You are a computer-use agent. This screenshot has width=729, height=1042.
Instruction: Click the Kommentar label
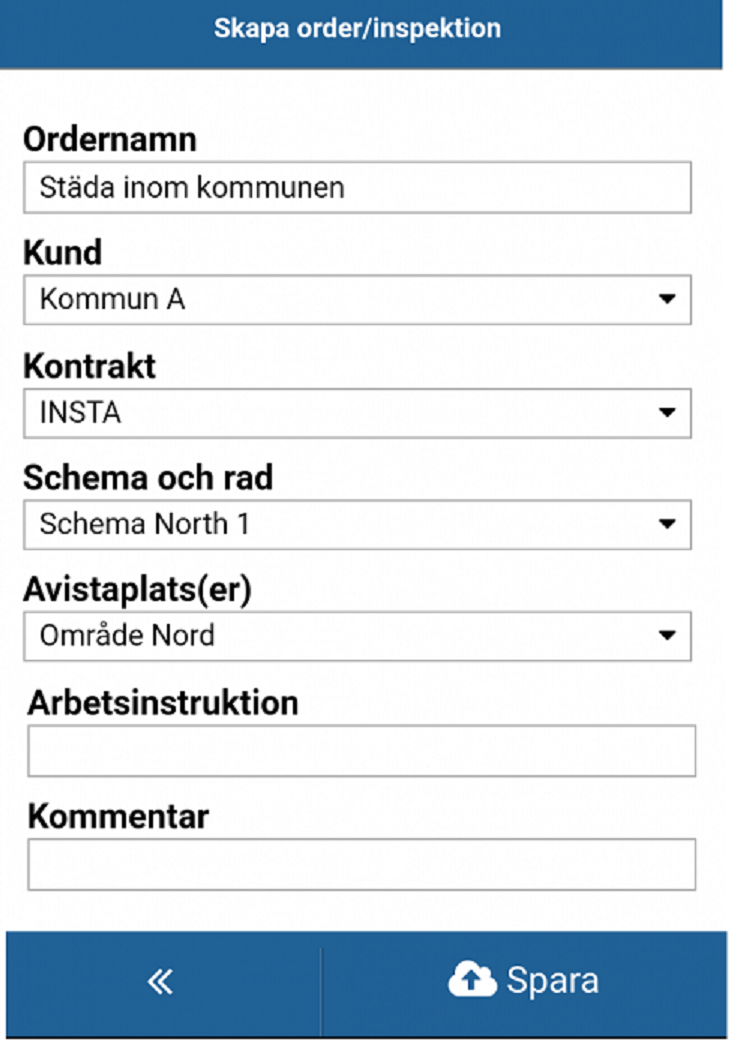tap(118, 817)
